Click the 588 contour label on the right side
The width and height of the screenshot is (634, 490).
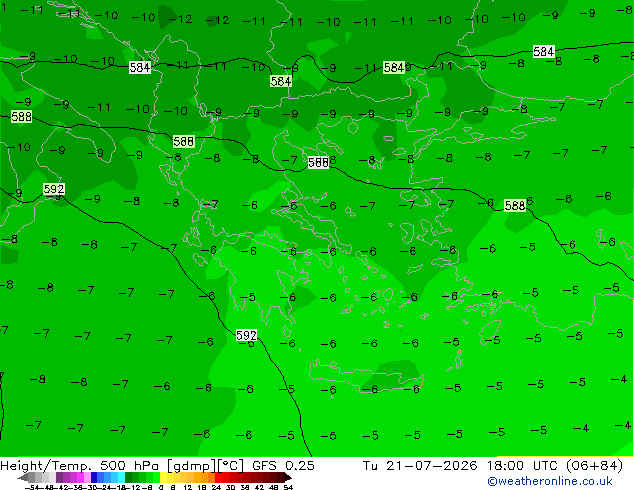tap(515, 205)
